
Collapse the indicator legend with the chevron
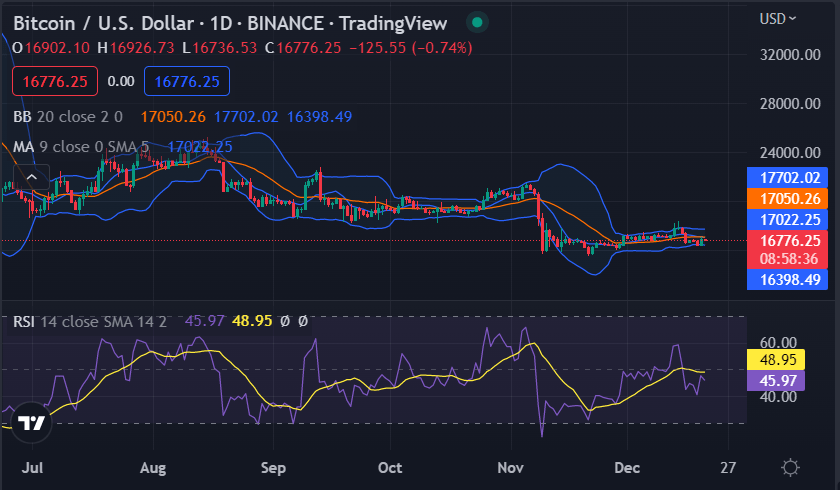[x=32, y=177]
